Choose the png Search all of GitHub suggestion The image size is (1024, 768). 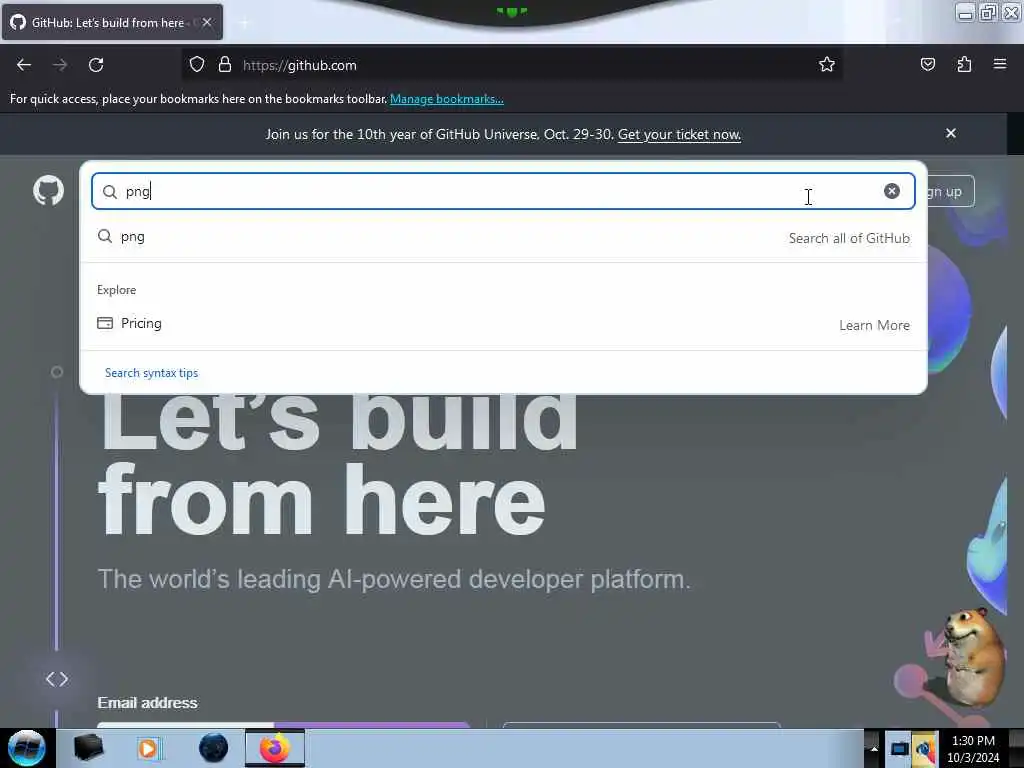coord(503,237)
